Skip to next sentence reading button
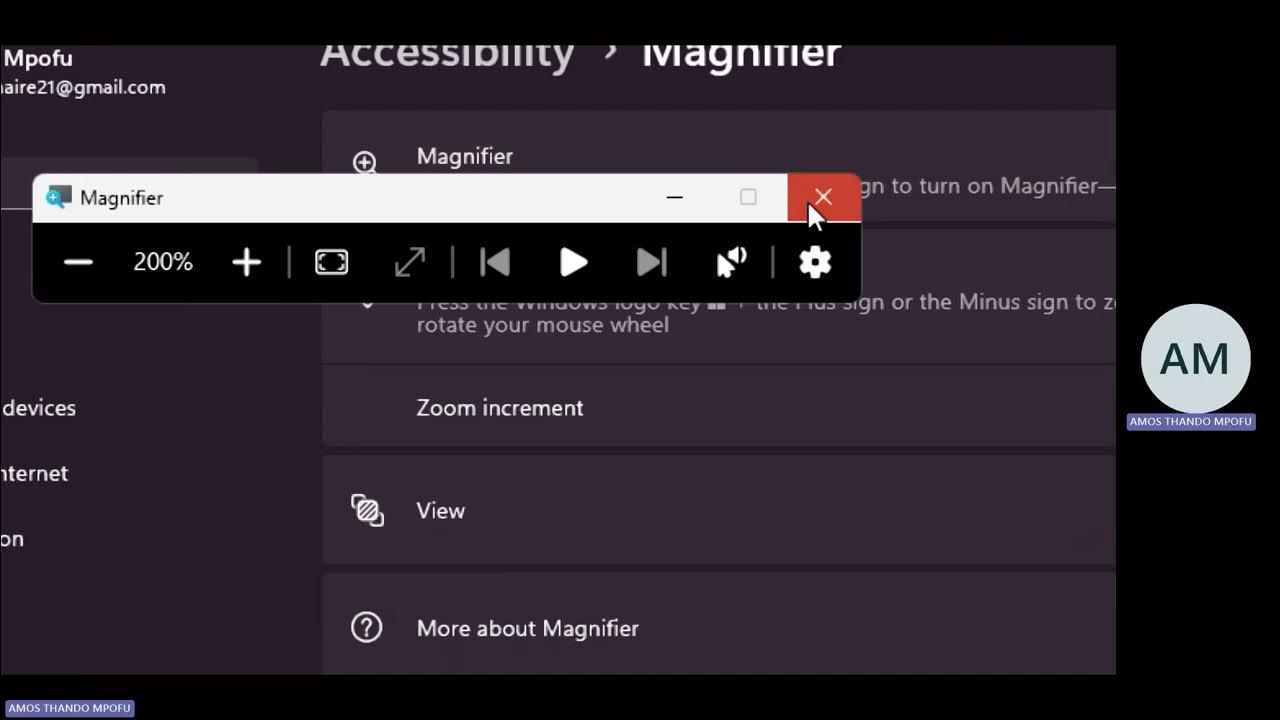 [651, 262]
